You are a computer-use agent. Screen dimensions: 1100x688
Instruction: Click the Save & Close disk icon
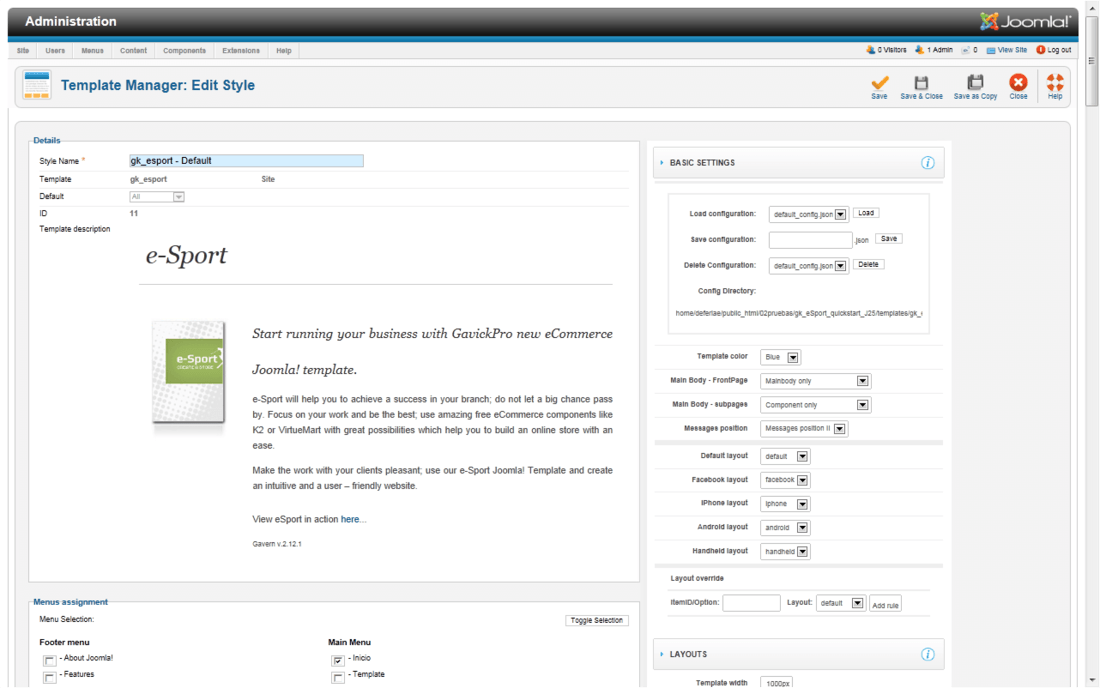[921, 82]
